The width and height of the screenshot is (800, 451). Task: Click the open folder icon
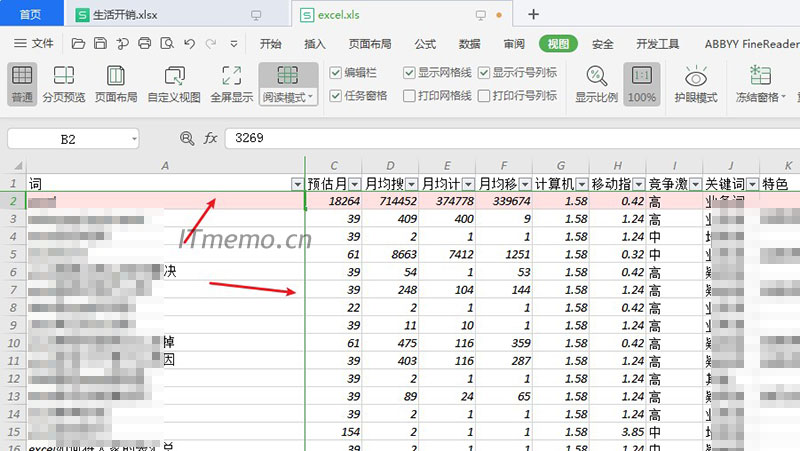click(78, 43)
